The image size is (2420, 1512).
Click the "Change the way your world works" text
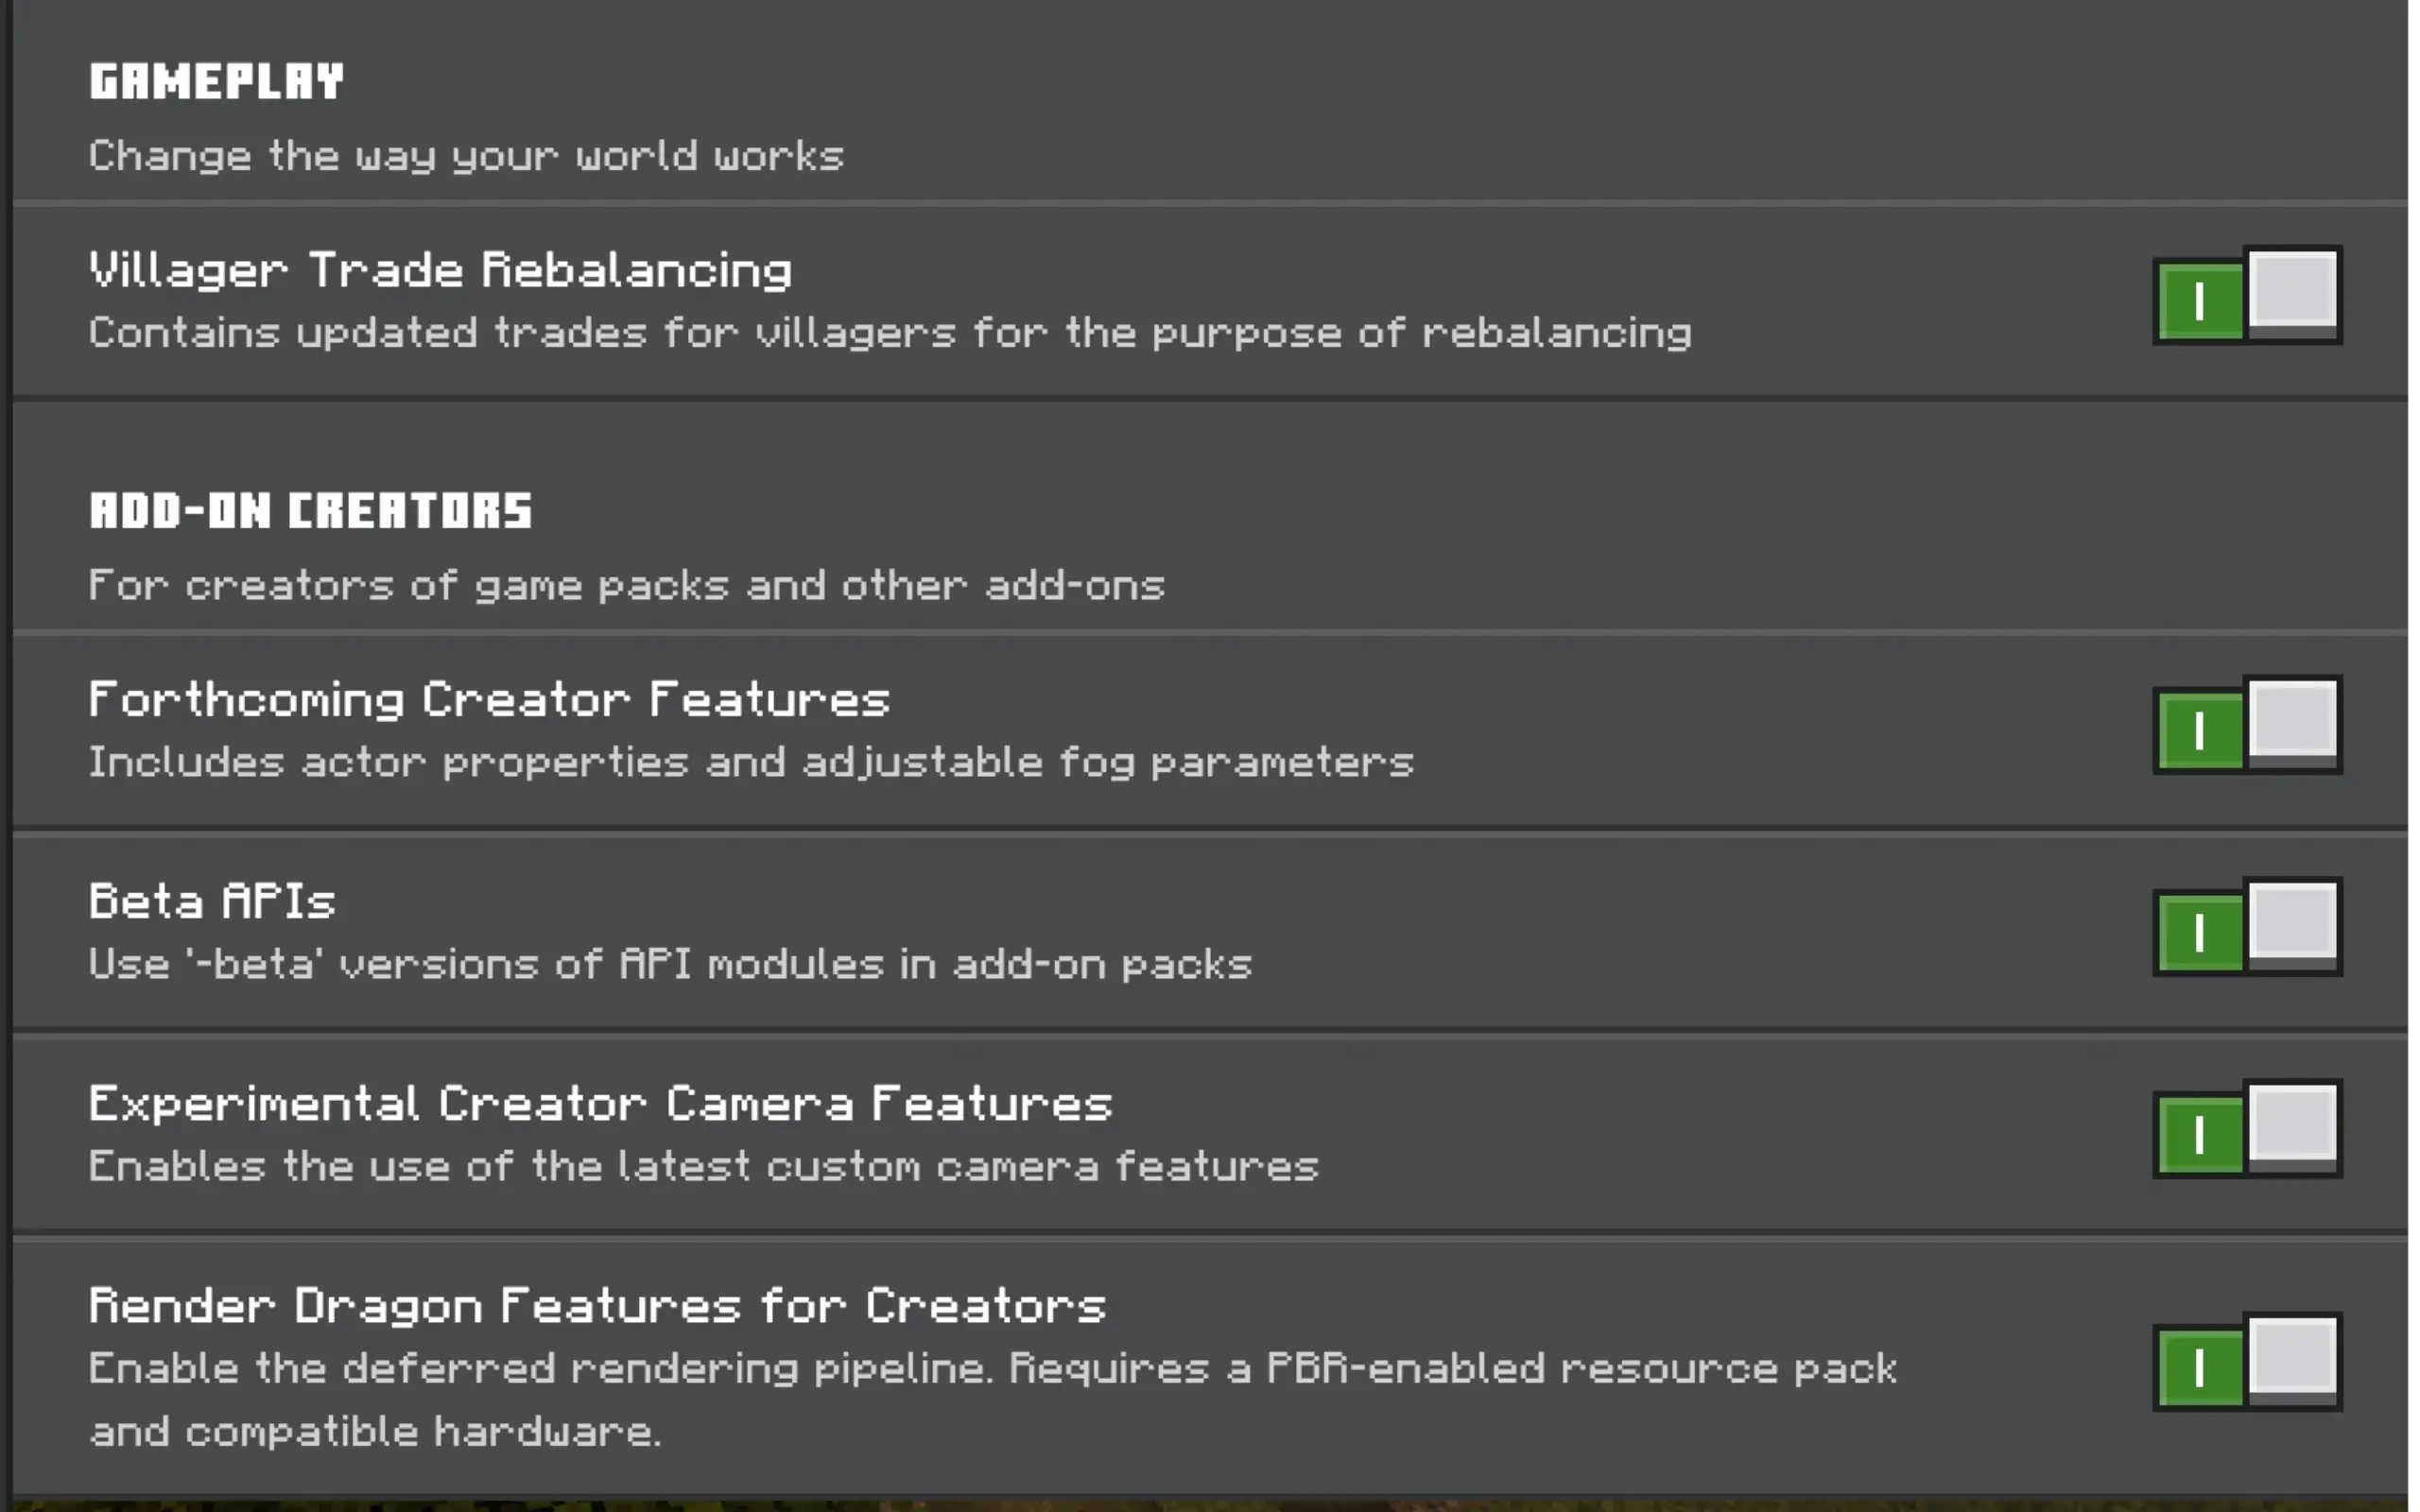pyautogui.click(x=466, y=156)
